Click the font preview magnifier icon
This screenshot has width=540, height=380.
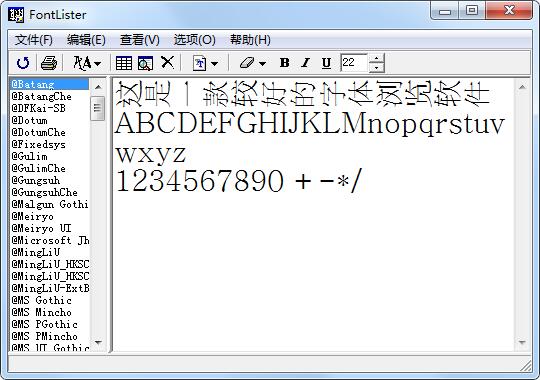click(x=145, y=63)
